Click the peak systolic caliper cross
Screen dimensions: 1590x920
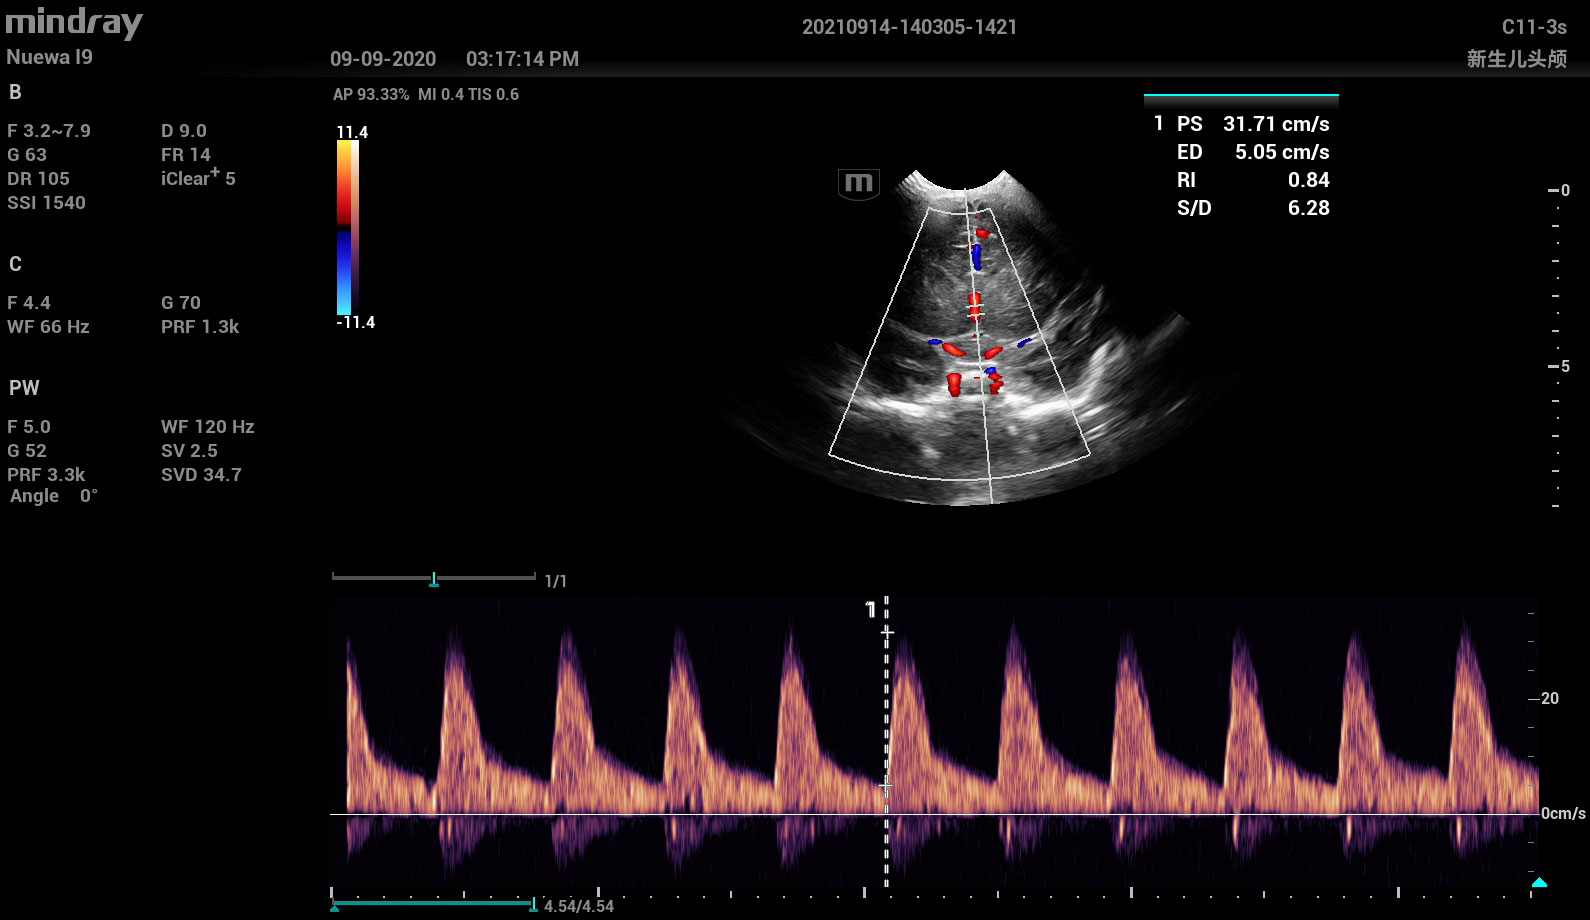[886, 633]
